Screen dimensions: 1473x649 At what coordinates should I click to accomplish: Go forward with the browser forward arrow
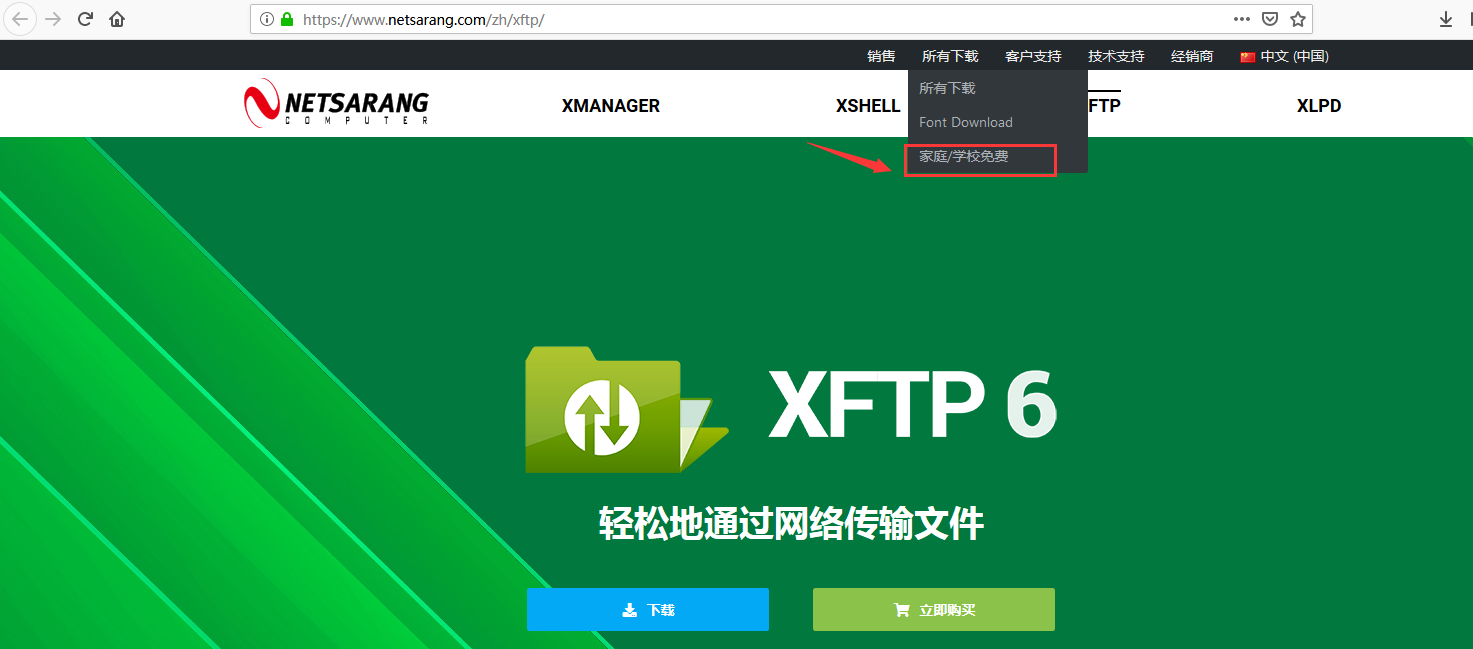[x=53, y=19]
